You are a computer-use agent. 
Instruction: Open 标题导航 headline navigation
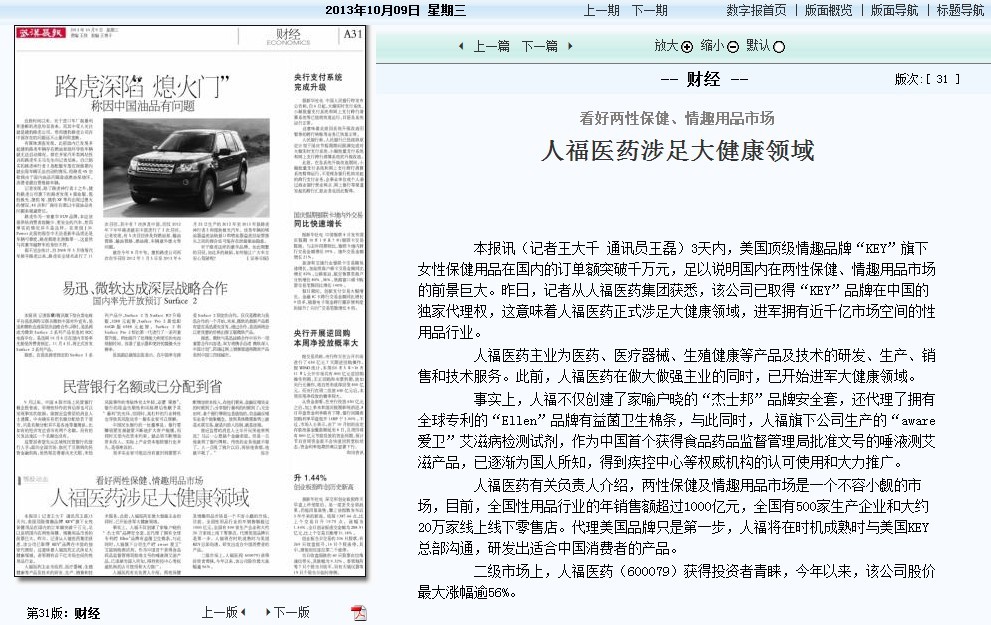(x=960, y=10)
